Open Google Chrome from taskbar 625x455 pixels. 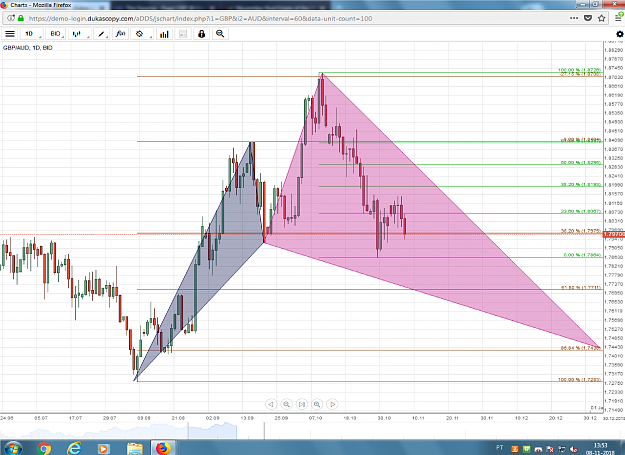[x=44, y=448]
